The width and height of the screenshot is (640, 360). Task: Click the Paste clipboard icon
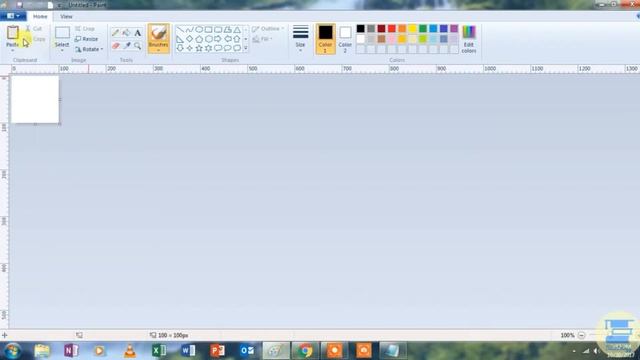(13, 33)
